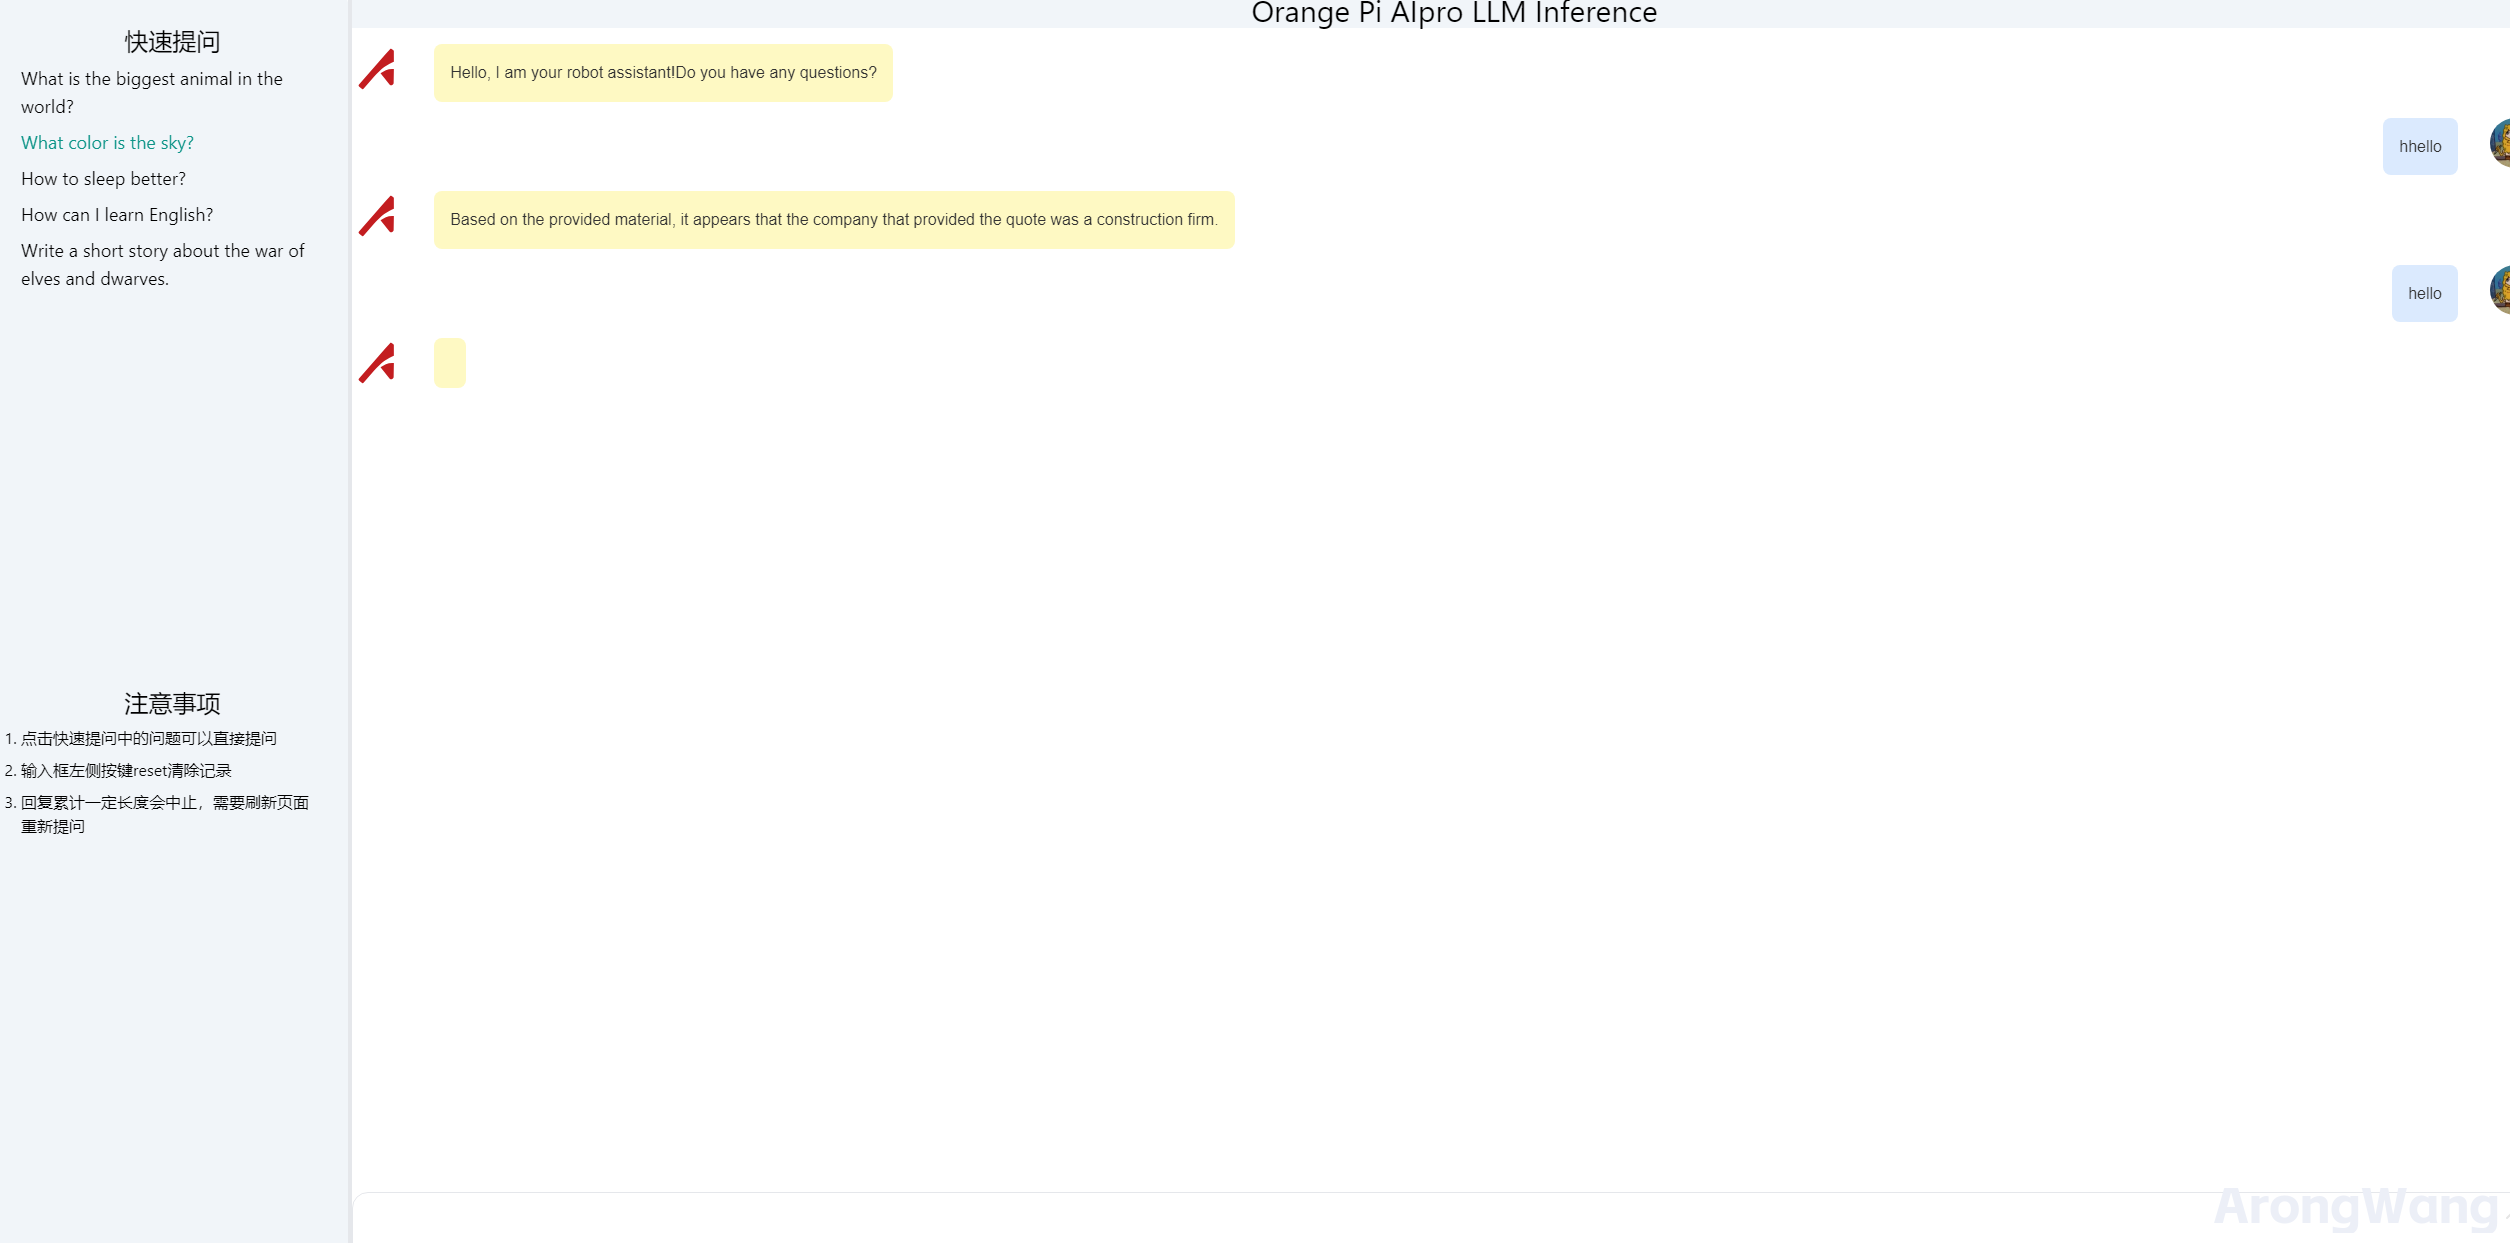Click the 'Based on the provided material' reply
The width and height of the screenshot is (2510, 1243).
(x=834, y=220)
